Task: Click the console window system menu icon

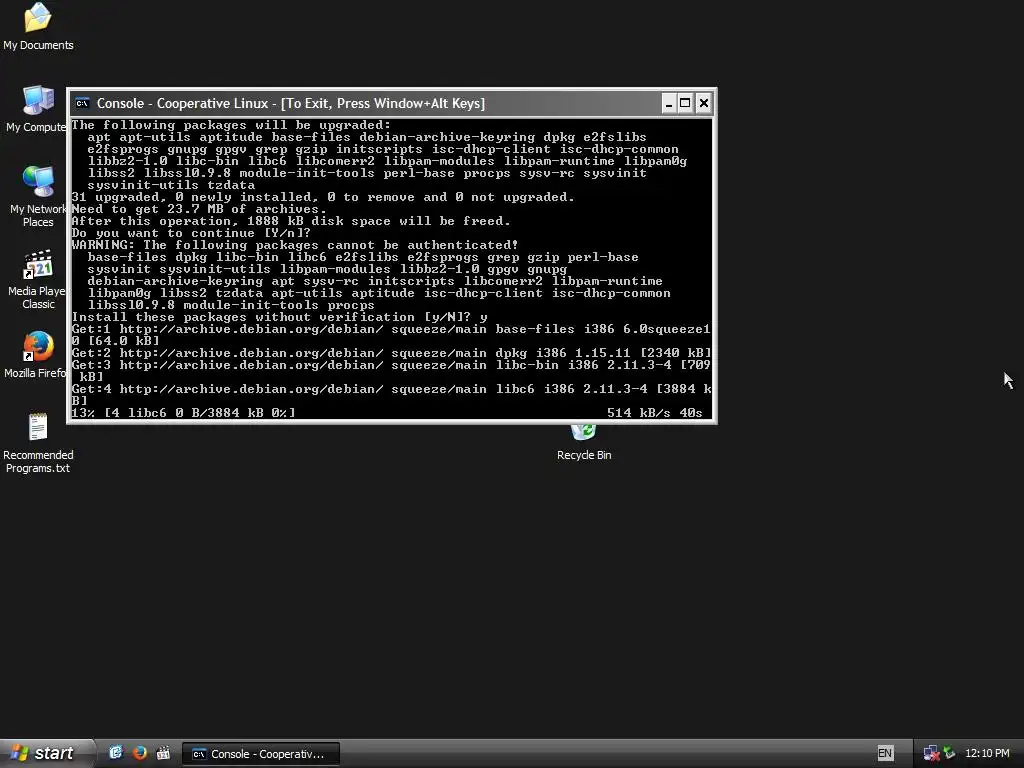Action: coord(82,103)
